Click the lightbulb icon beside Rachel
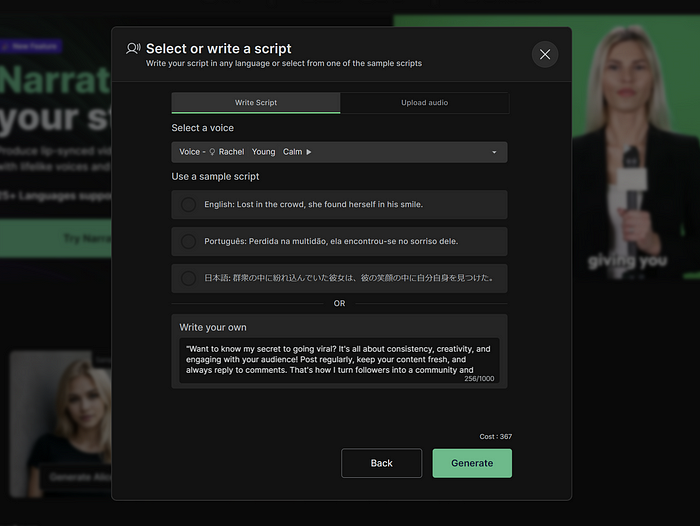This screenshot has height=526, width=700. click(212, 152)
